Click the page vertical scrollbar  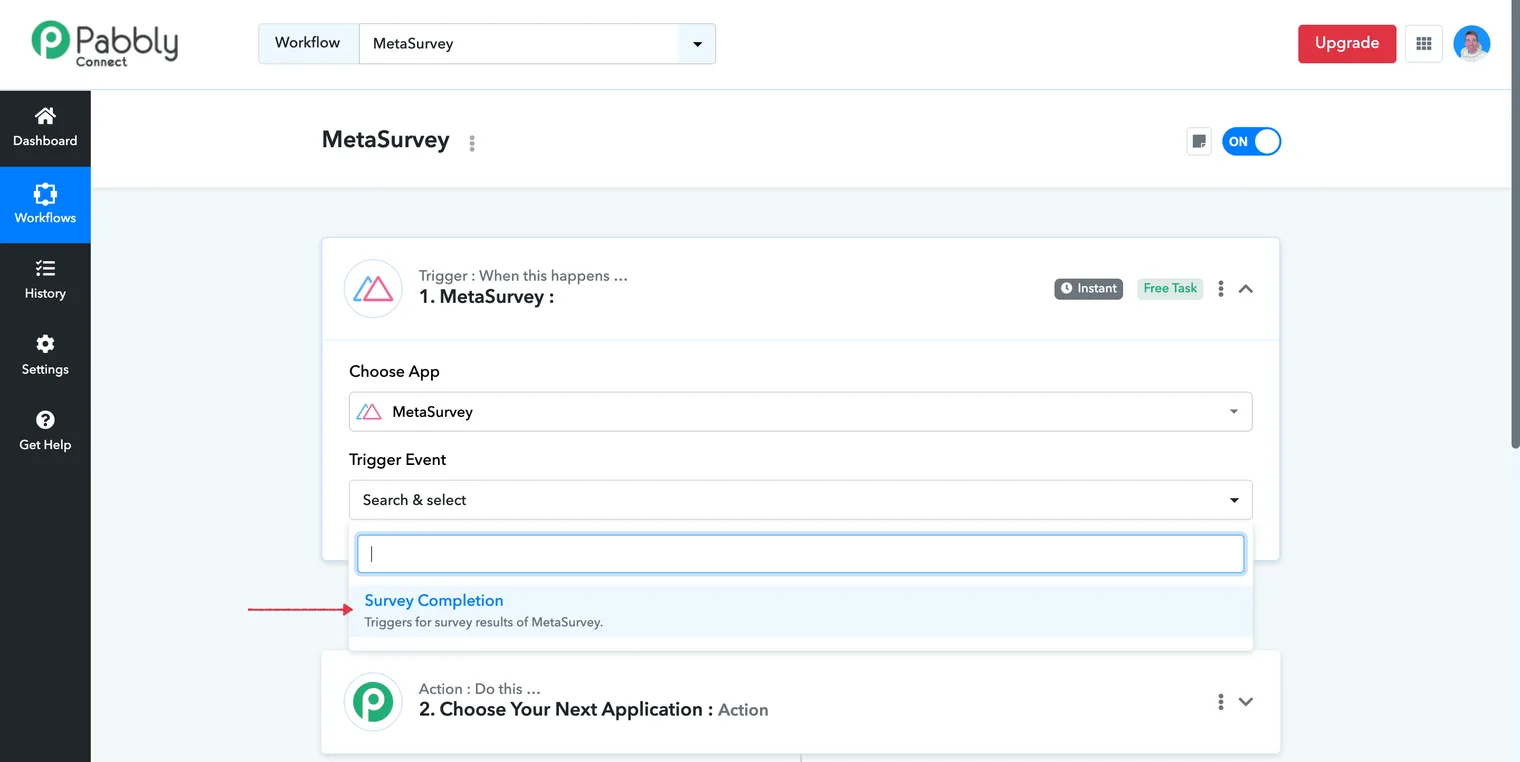point(1514,225)
